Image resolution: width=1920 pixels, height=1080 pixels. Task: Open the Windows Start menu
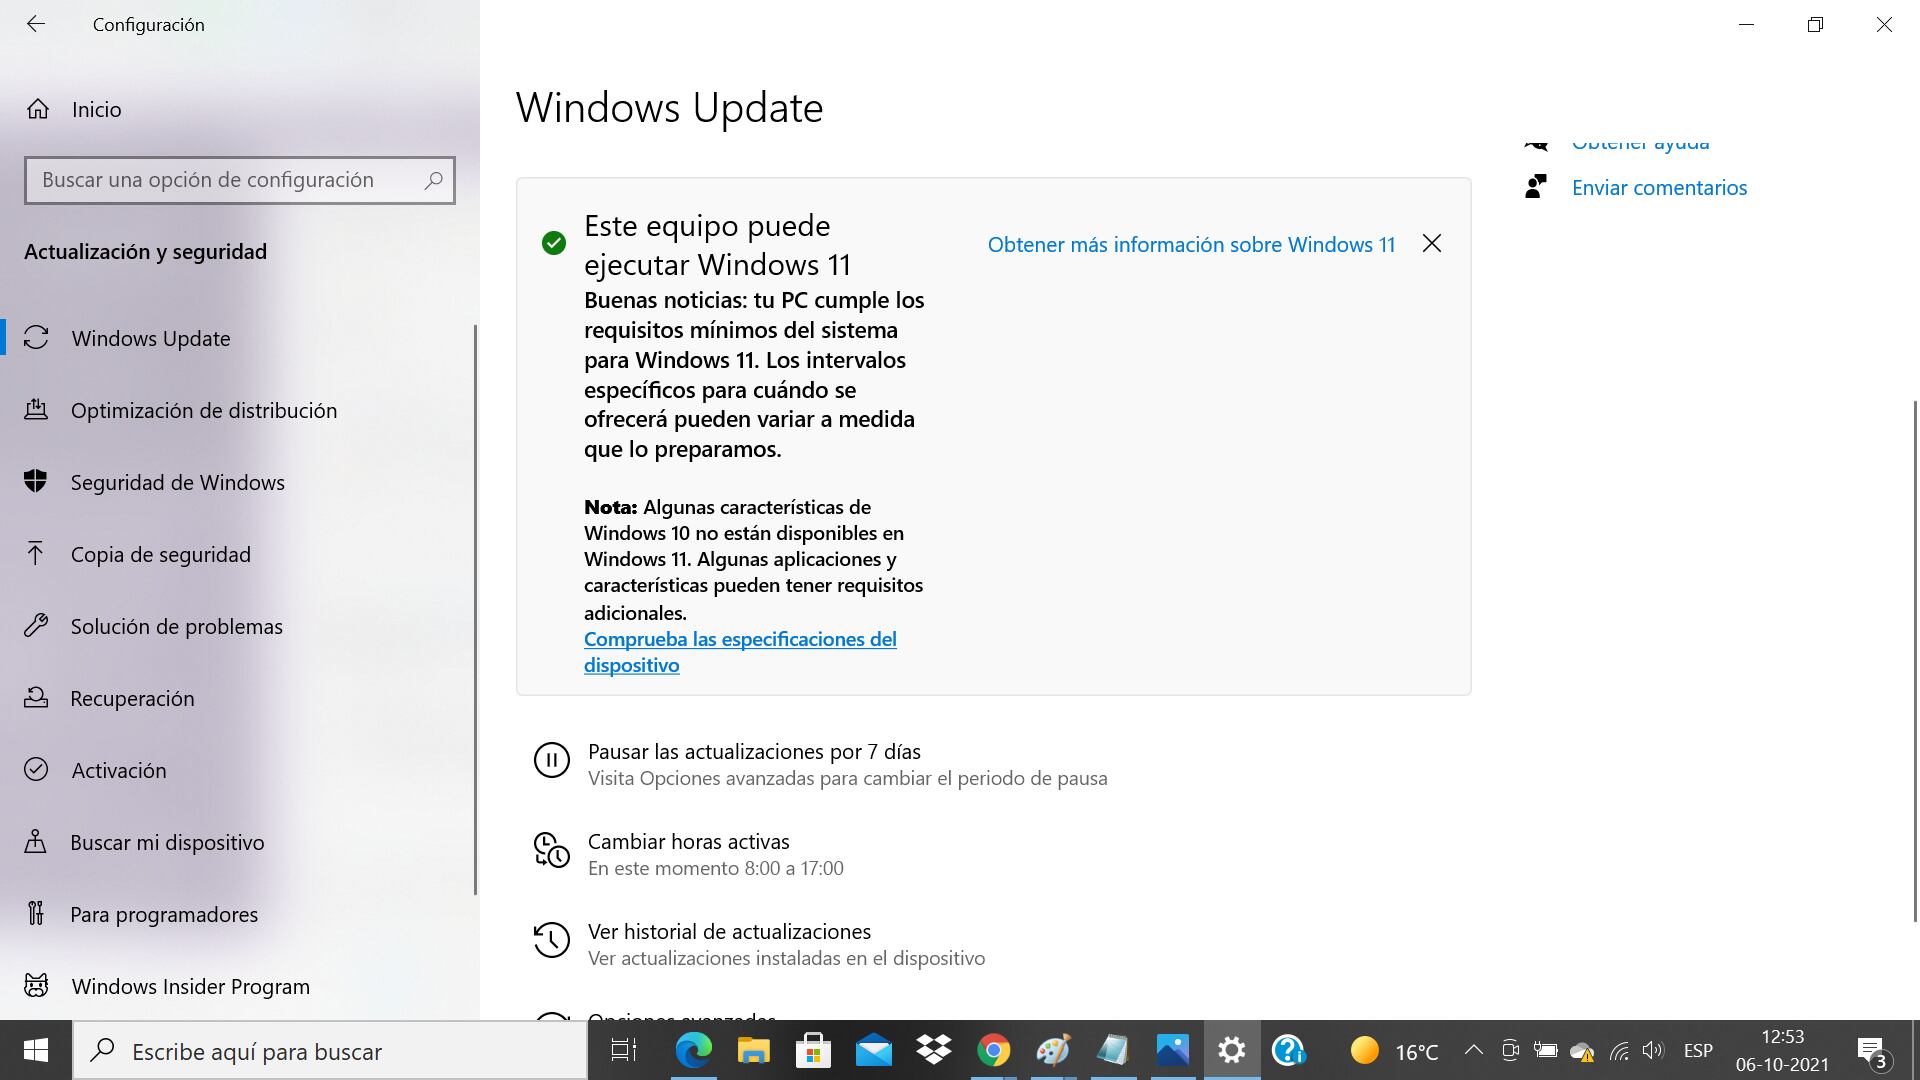tap(36, 1050)
